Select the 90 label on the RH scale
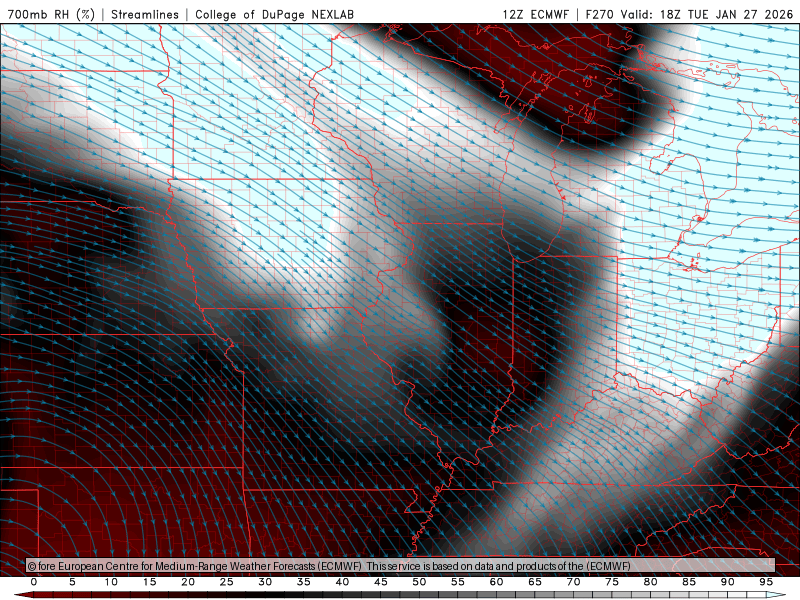This screenshot has width=800, height=600. click(x=728, y=582)
